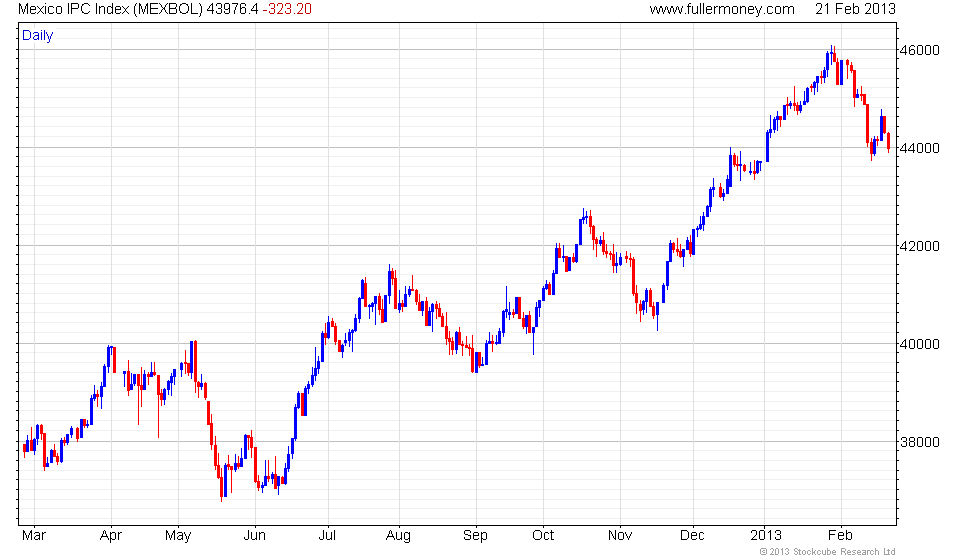Viewport: 980px width, 560px height.
Task: Click the Nov month axis label
Action: (x=620, y=536)
